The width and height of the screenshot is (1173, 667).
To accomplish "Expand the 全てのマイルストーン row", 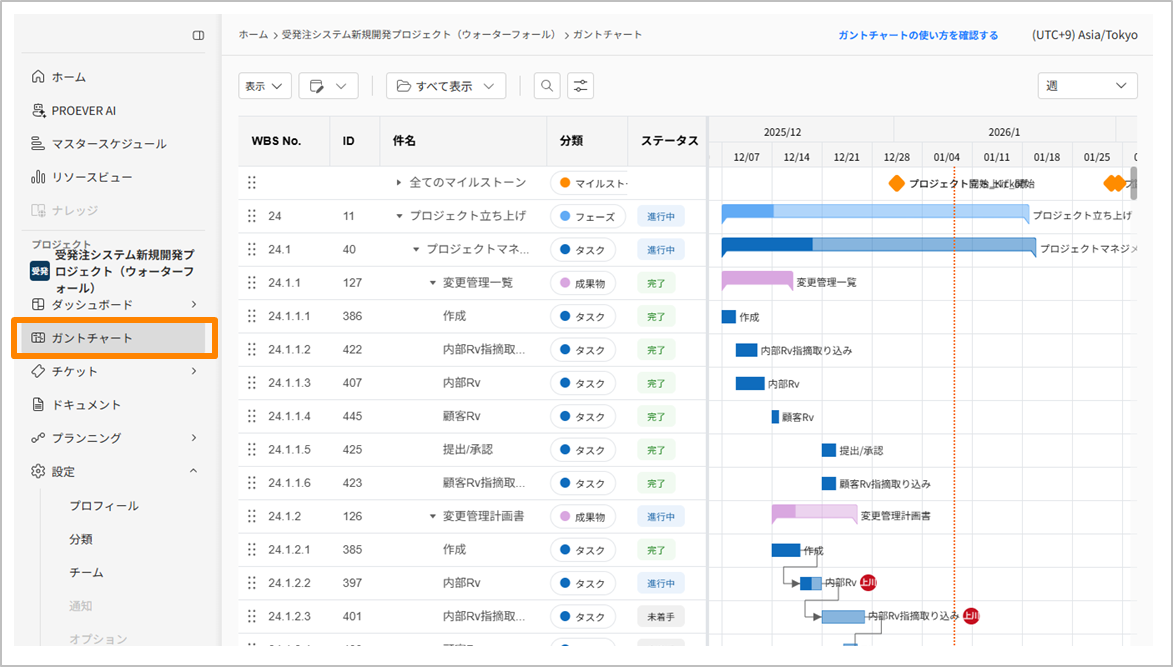I will pyautogui.click(x=399, y=183).
